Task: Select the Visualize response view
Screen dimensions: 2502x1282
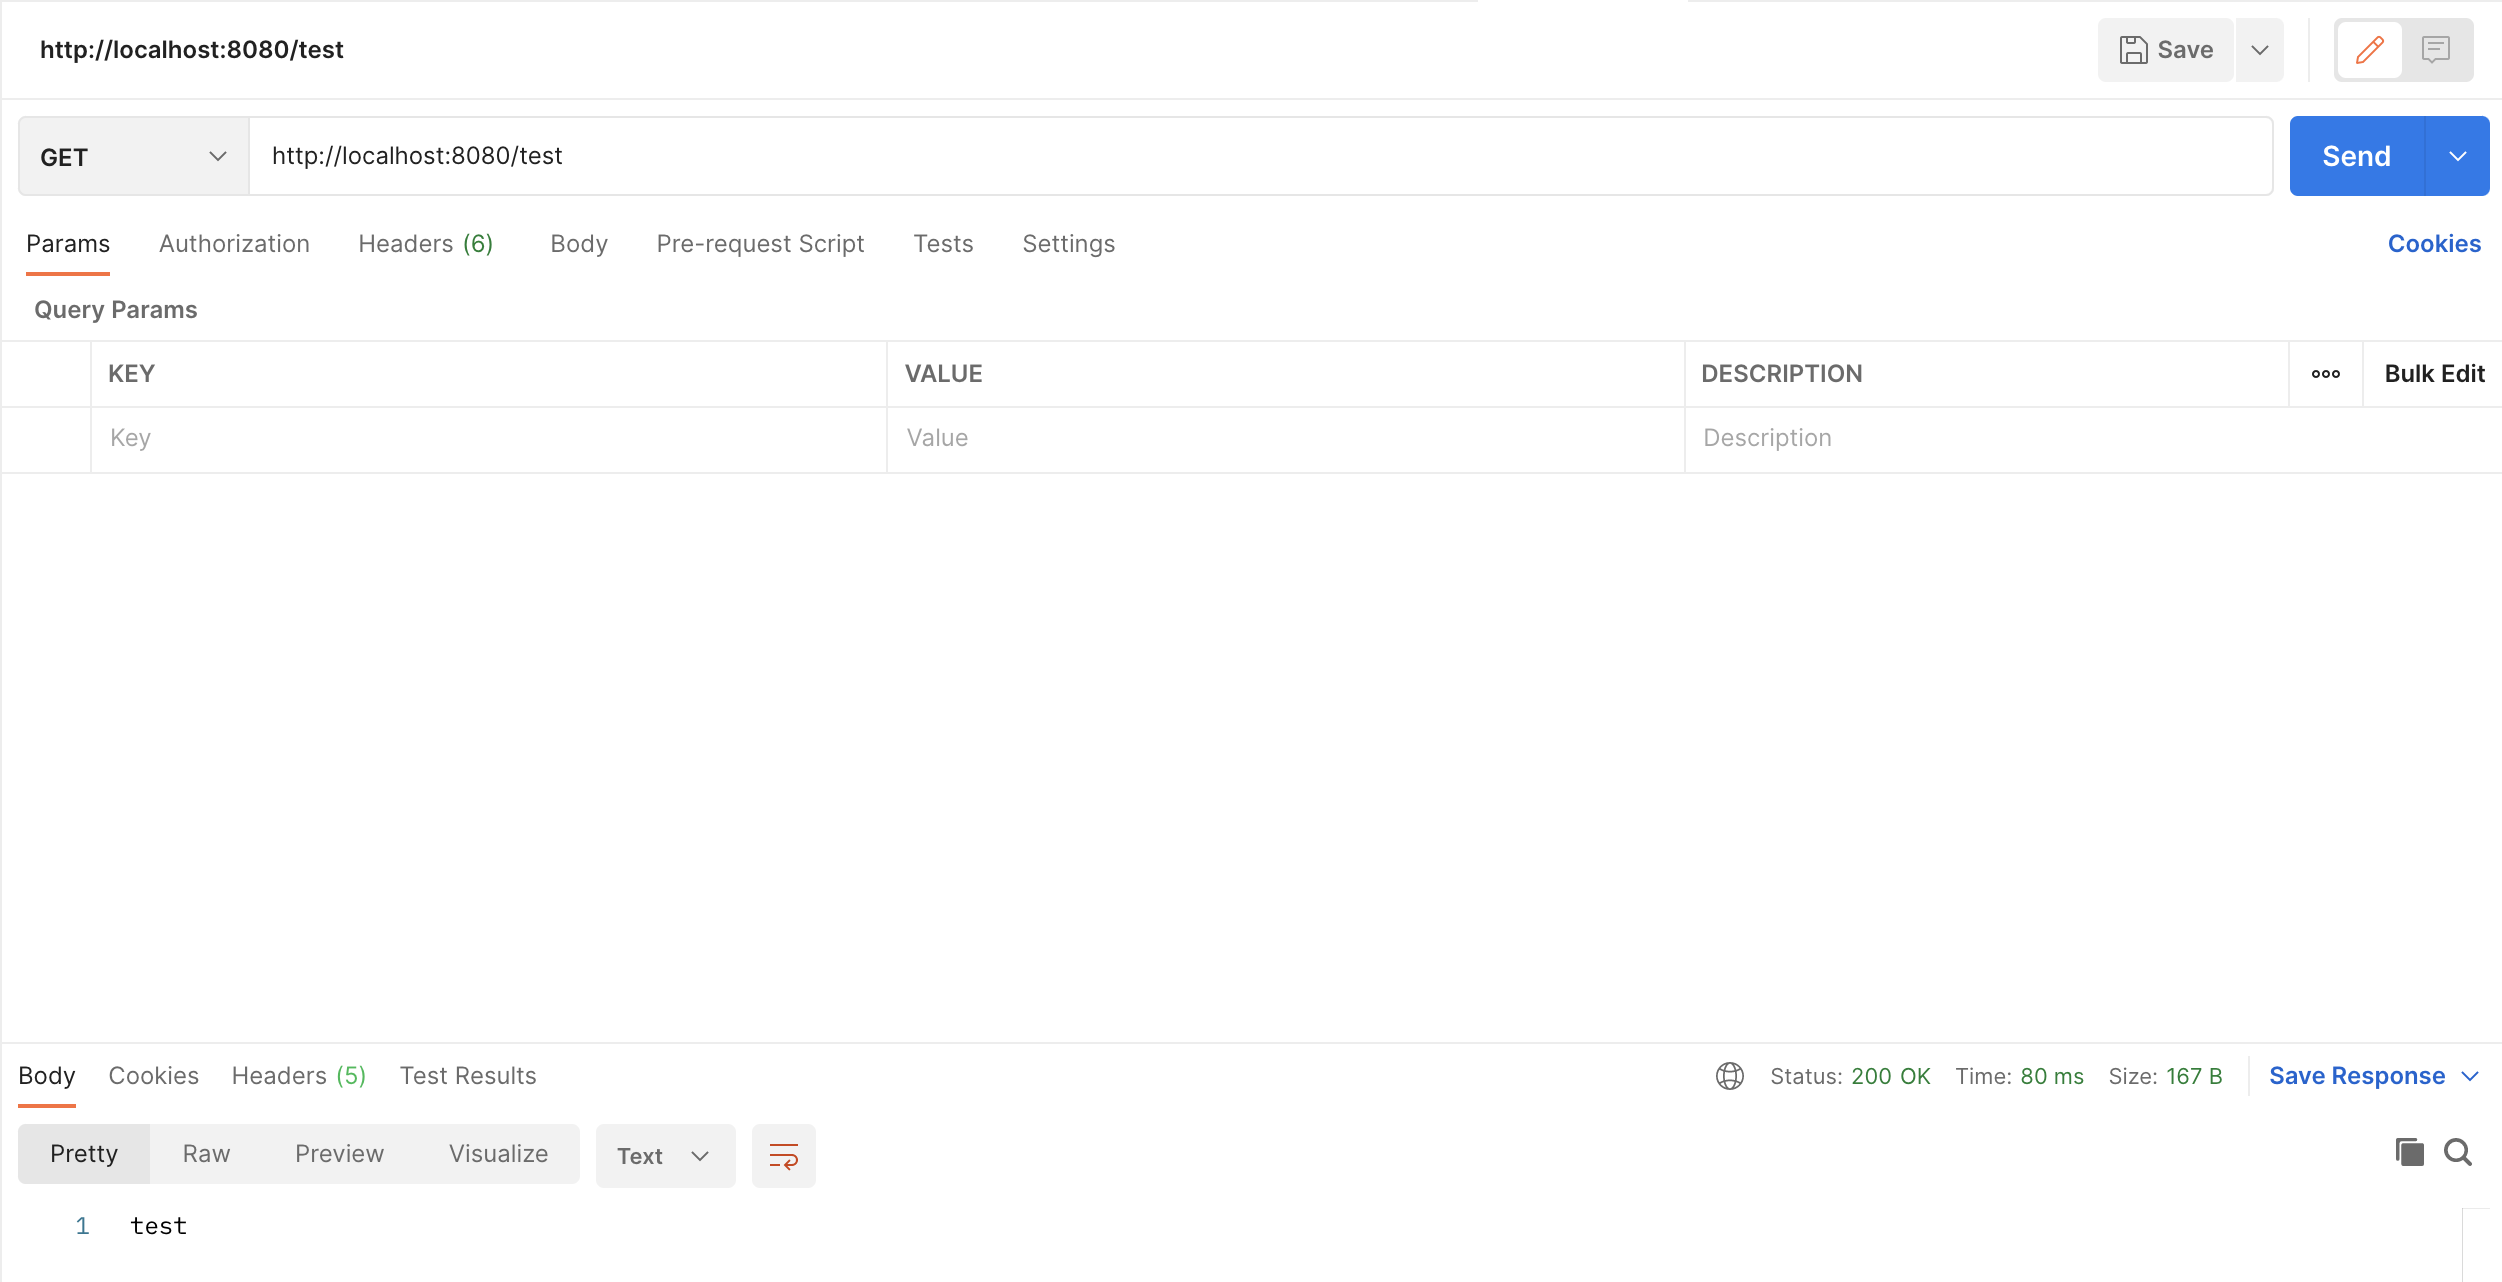Action: pyautogui.click(x=498, y=1154)
